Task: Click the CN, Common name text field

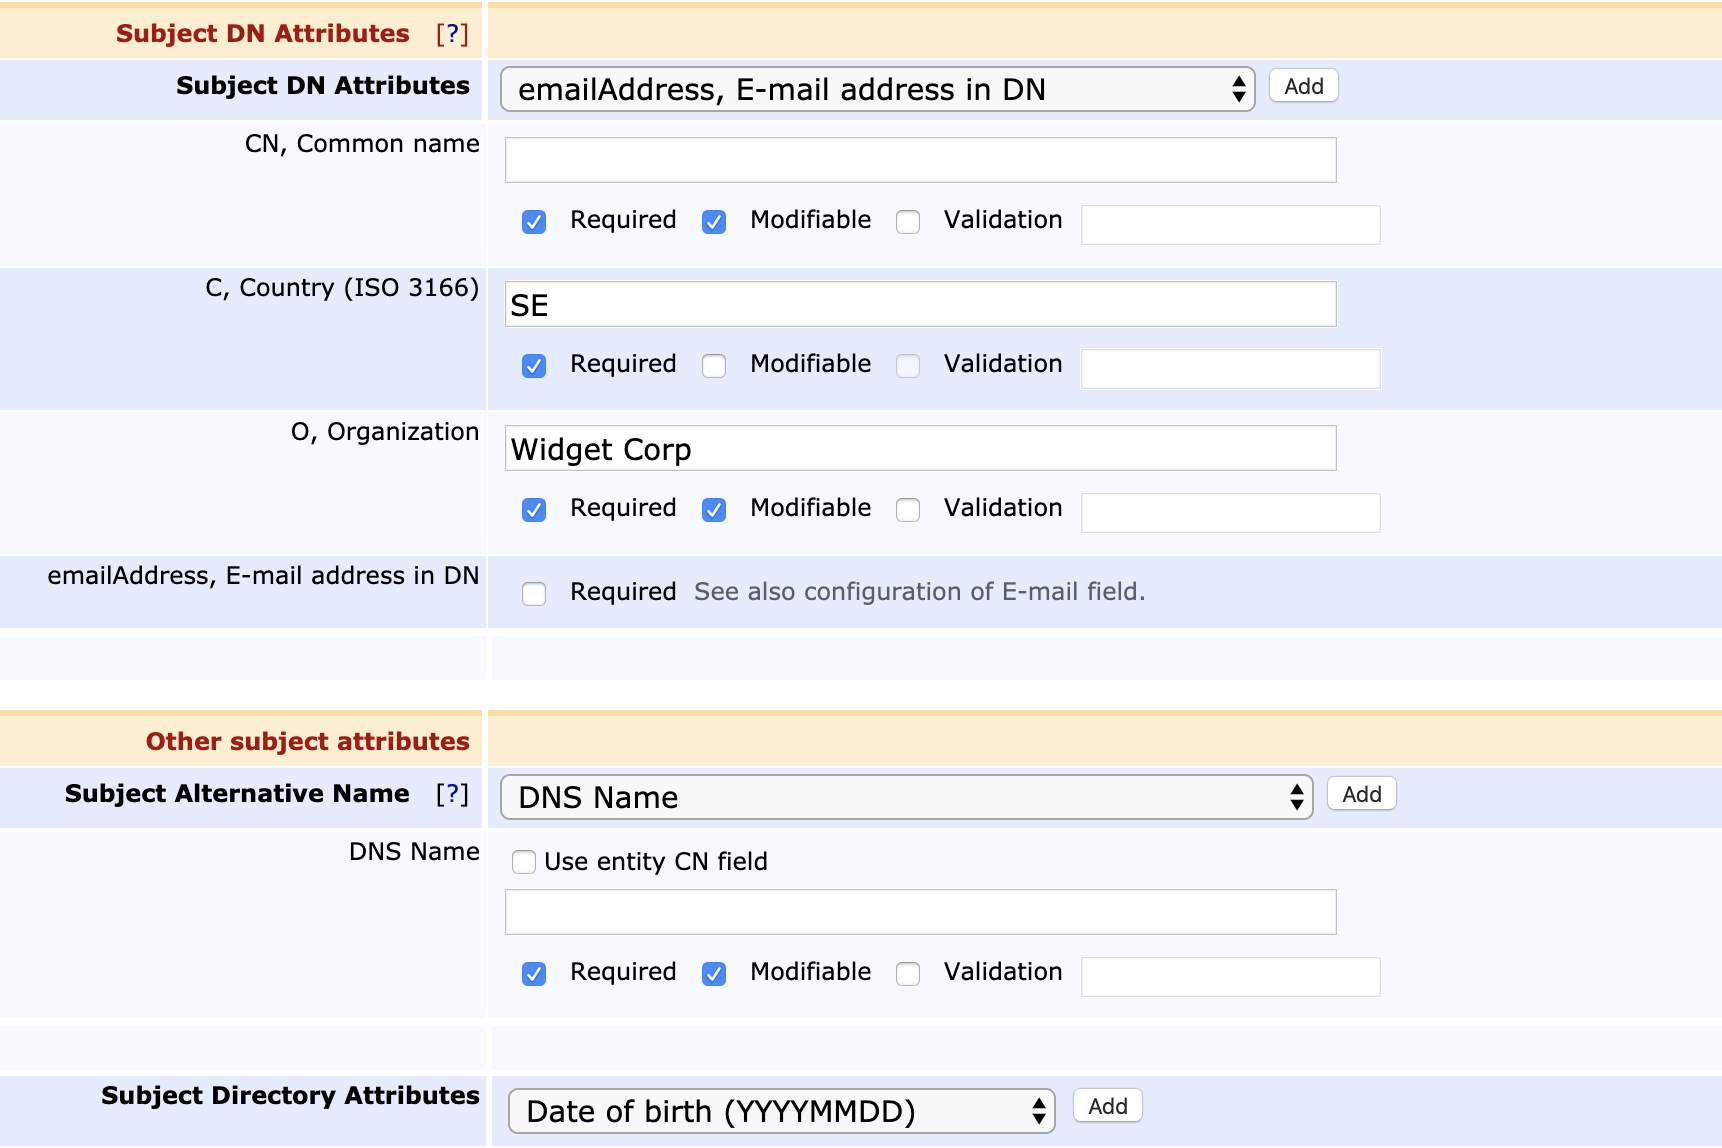Action: click(920, 161)
